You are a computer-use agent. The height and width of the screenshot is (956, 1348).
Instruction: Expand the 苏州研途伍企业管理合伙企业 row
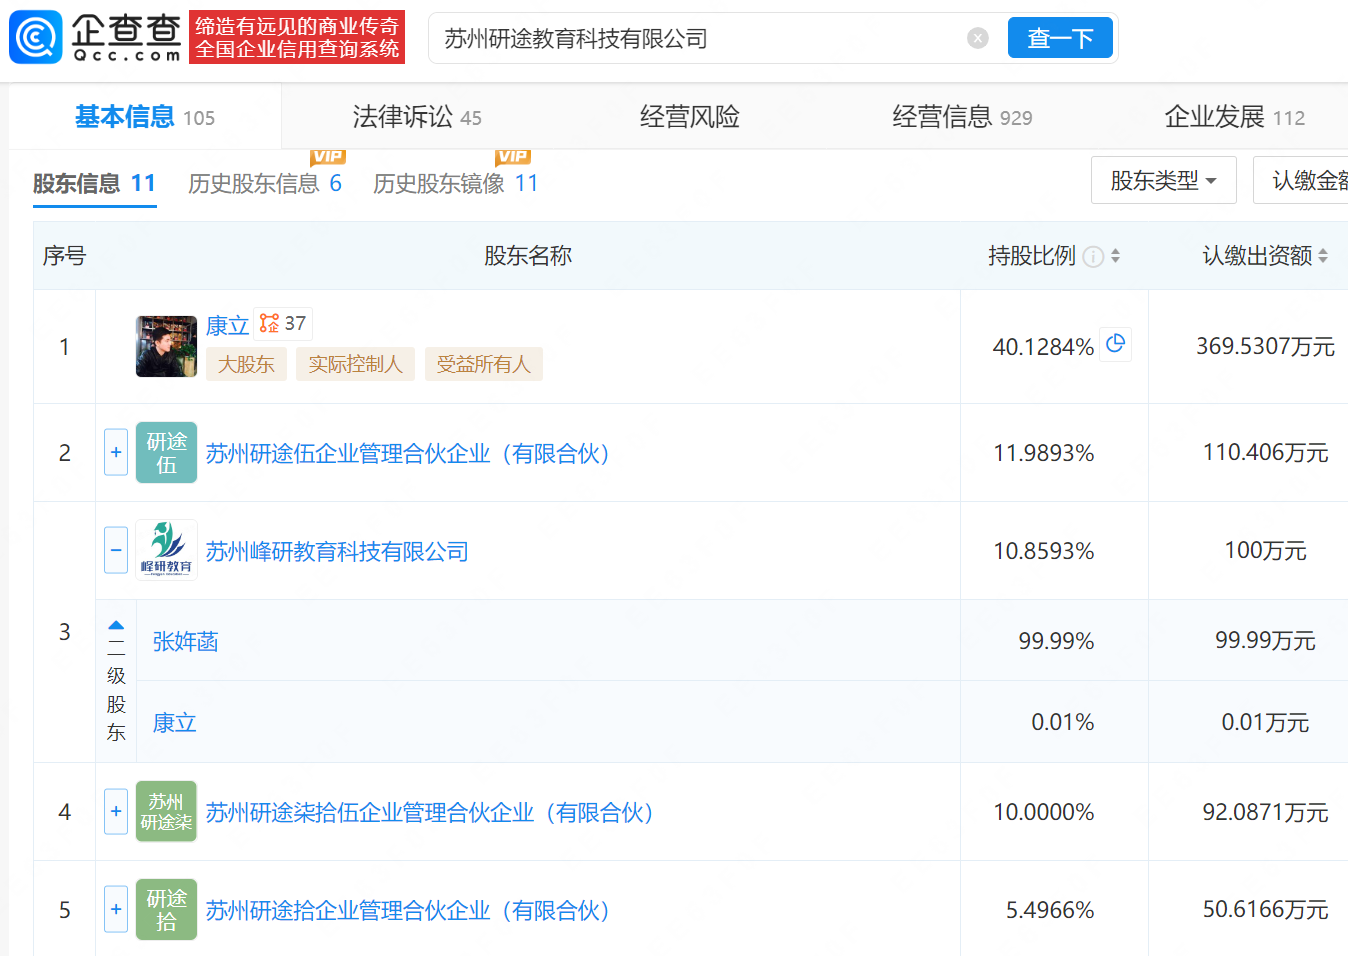116,452
